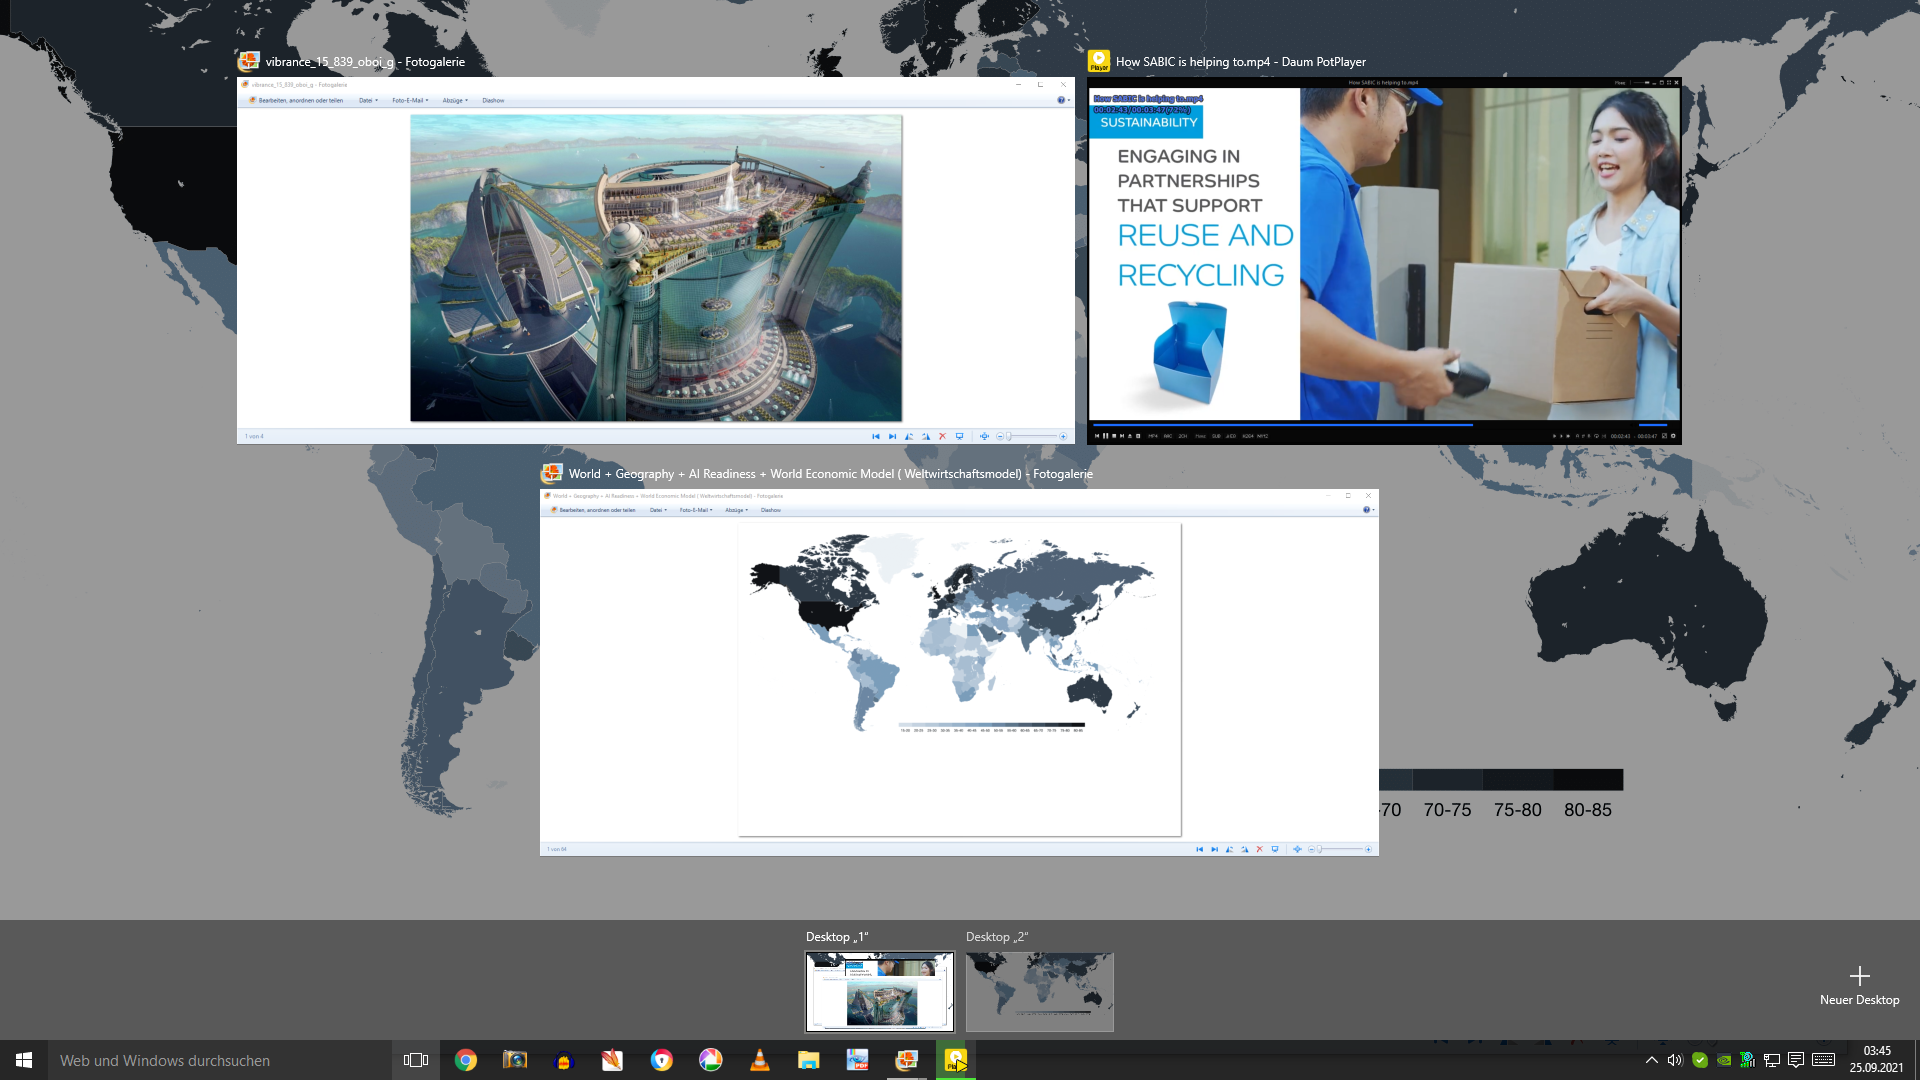Open Picasa from the taskbar
Image resolution: width=1920 pixels, height=1080 pixels.
coord(711,1060)
